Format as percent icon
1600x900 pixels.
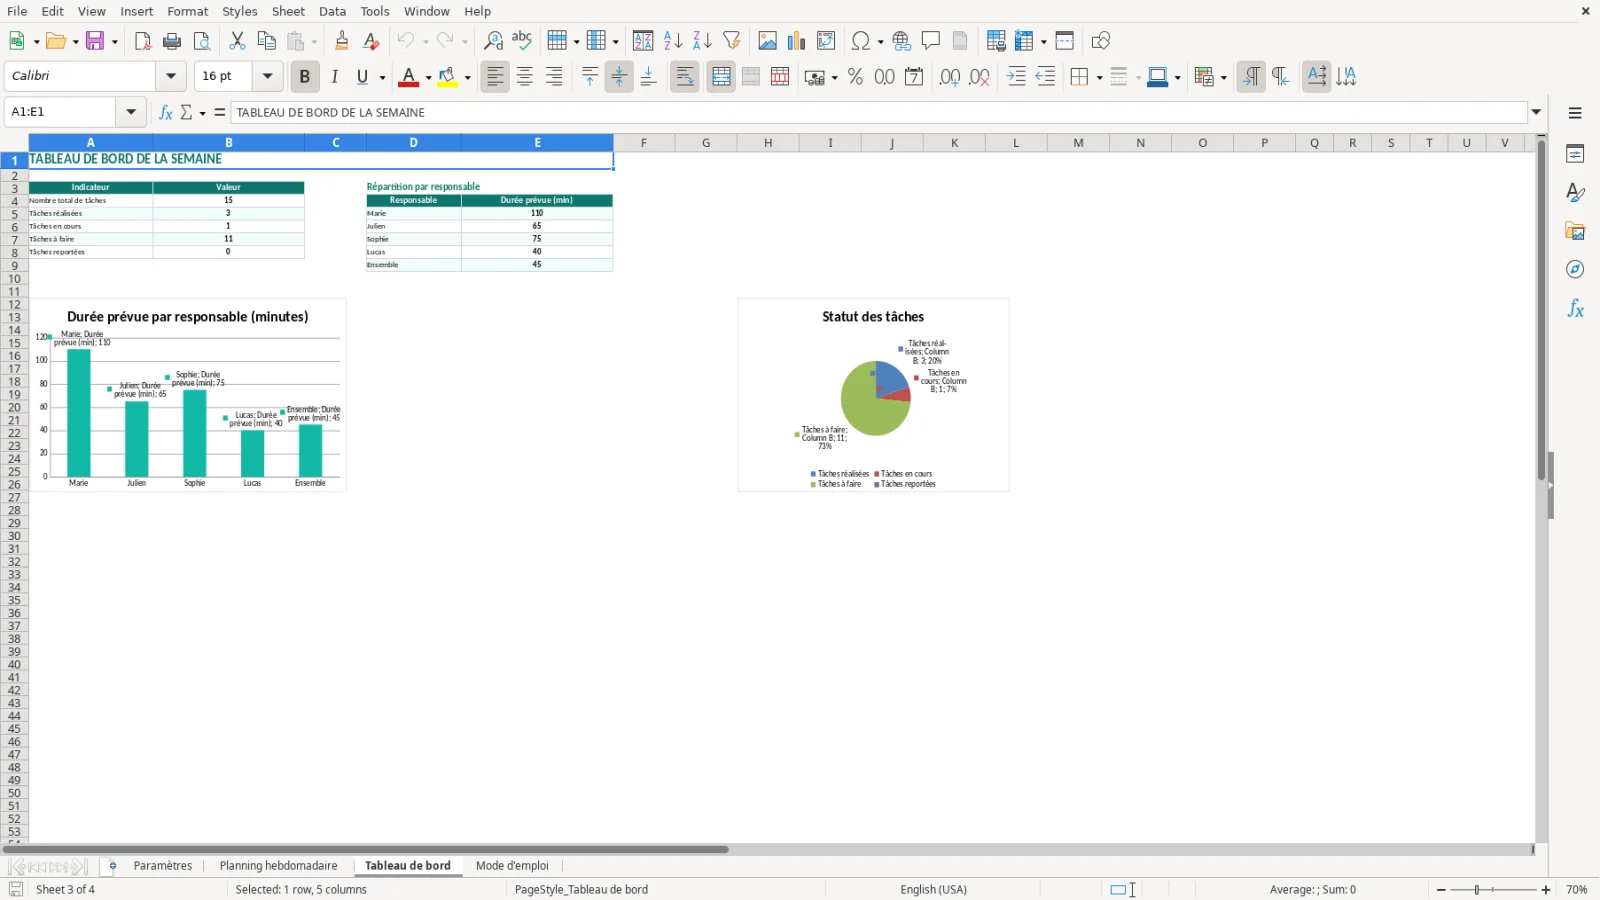pyautogui.click(x=855, y=77)
